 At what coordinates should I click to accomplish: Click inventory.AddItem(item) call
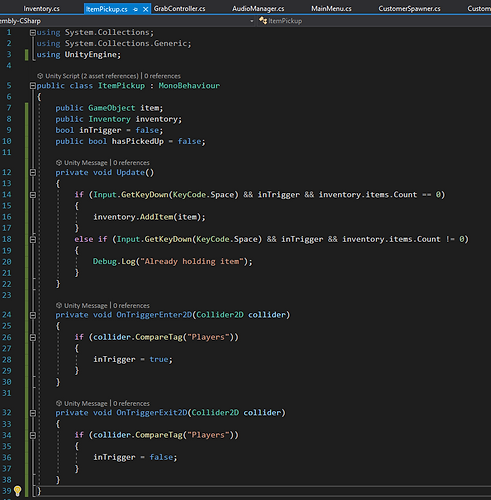149,217
